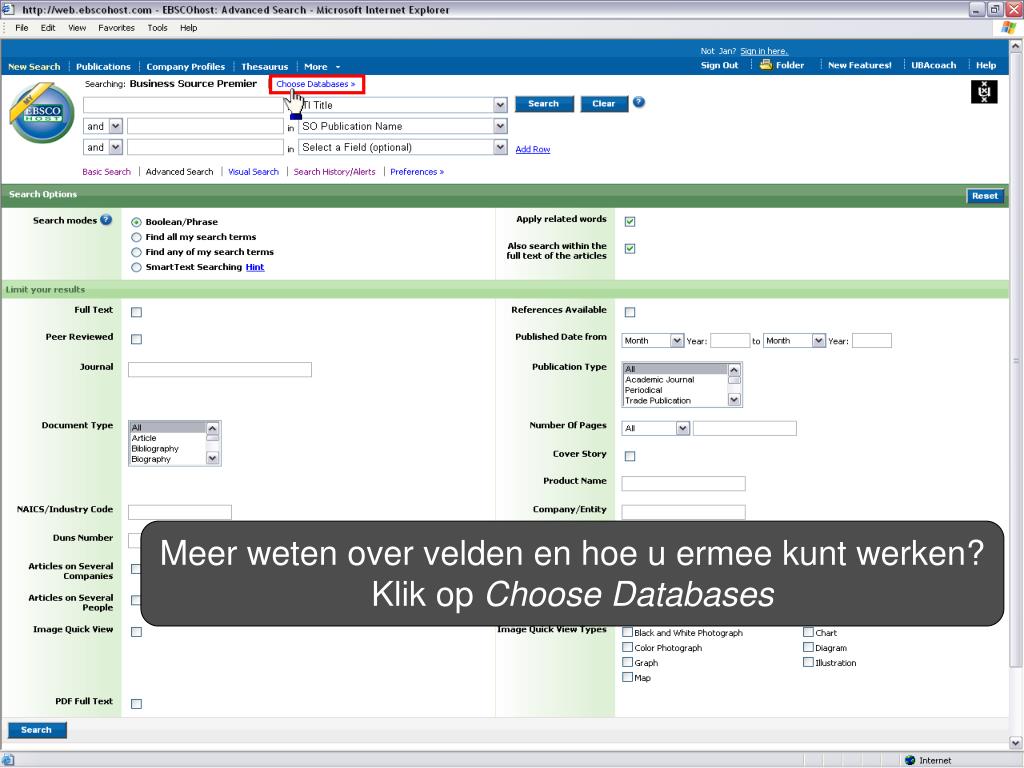Expand the More menu in navigation bar
This screenshot has height=768, width=1024.
322,67
